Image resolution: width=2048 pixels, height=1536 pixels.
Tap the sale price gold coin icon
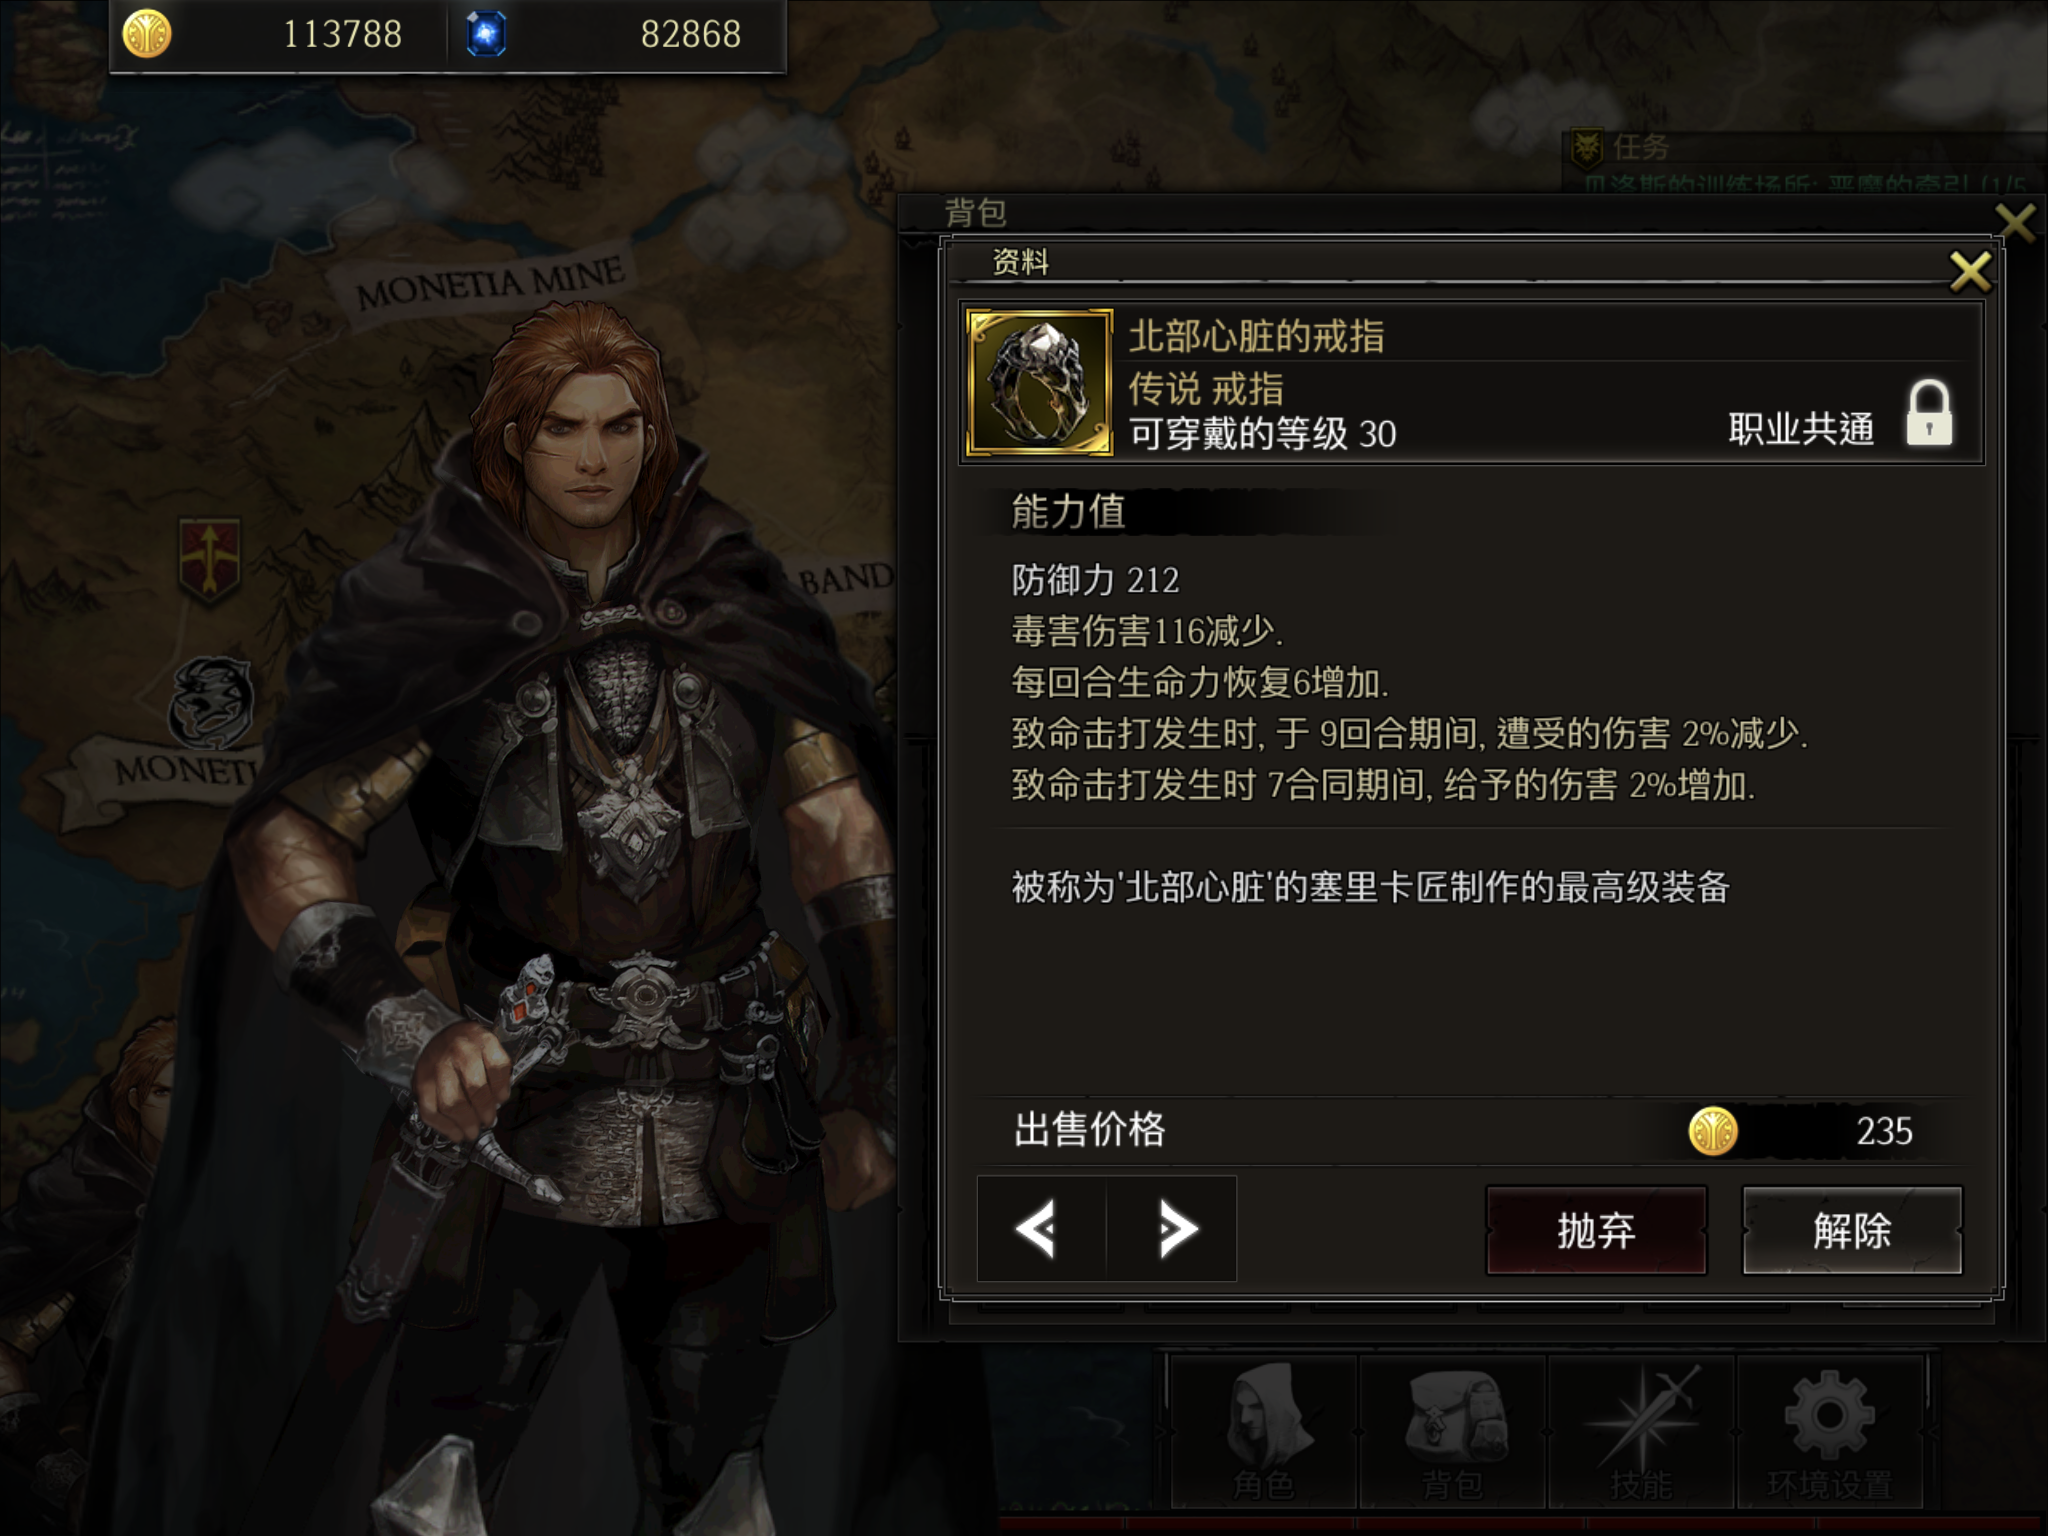[1713, 1131]
